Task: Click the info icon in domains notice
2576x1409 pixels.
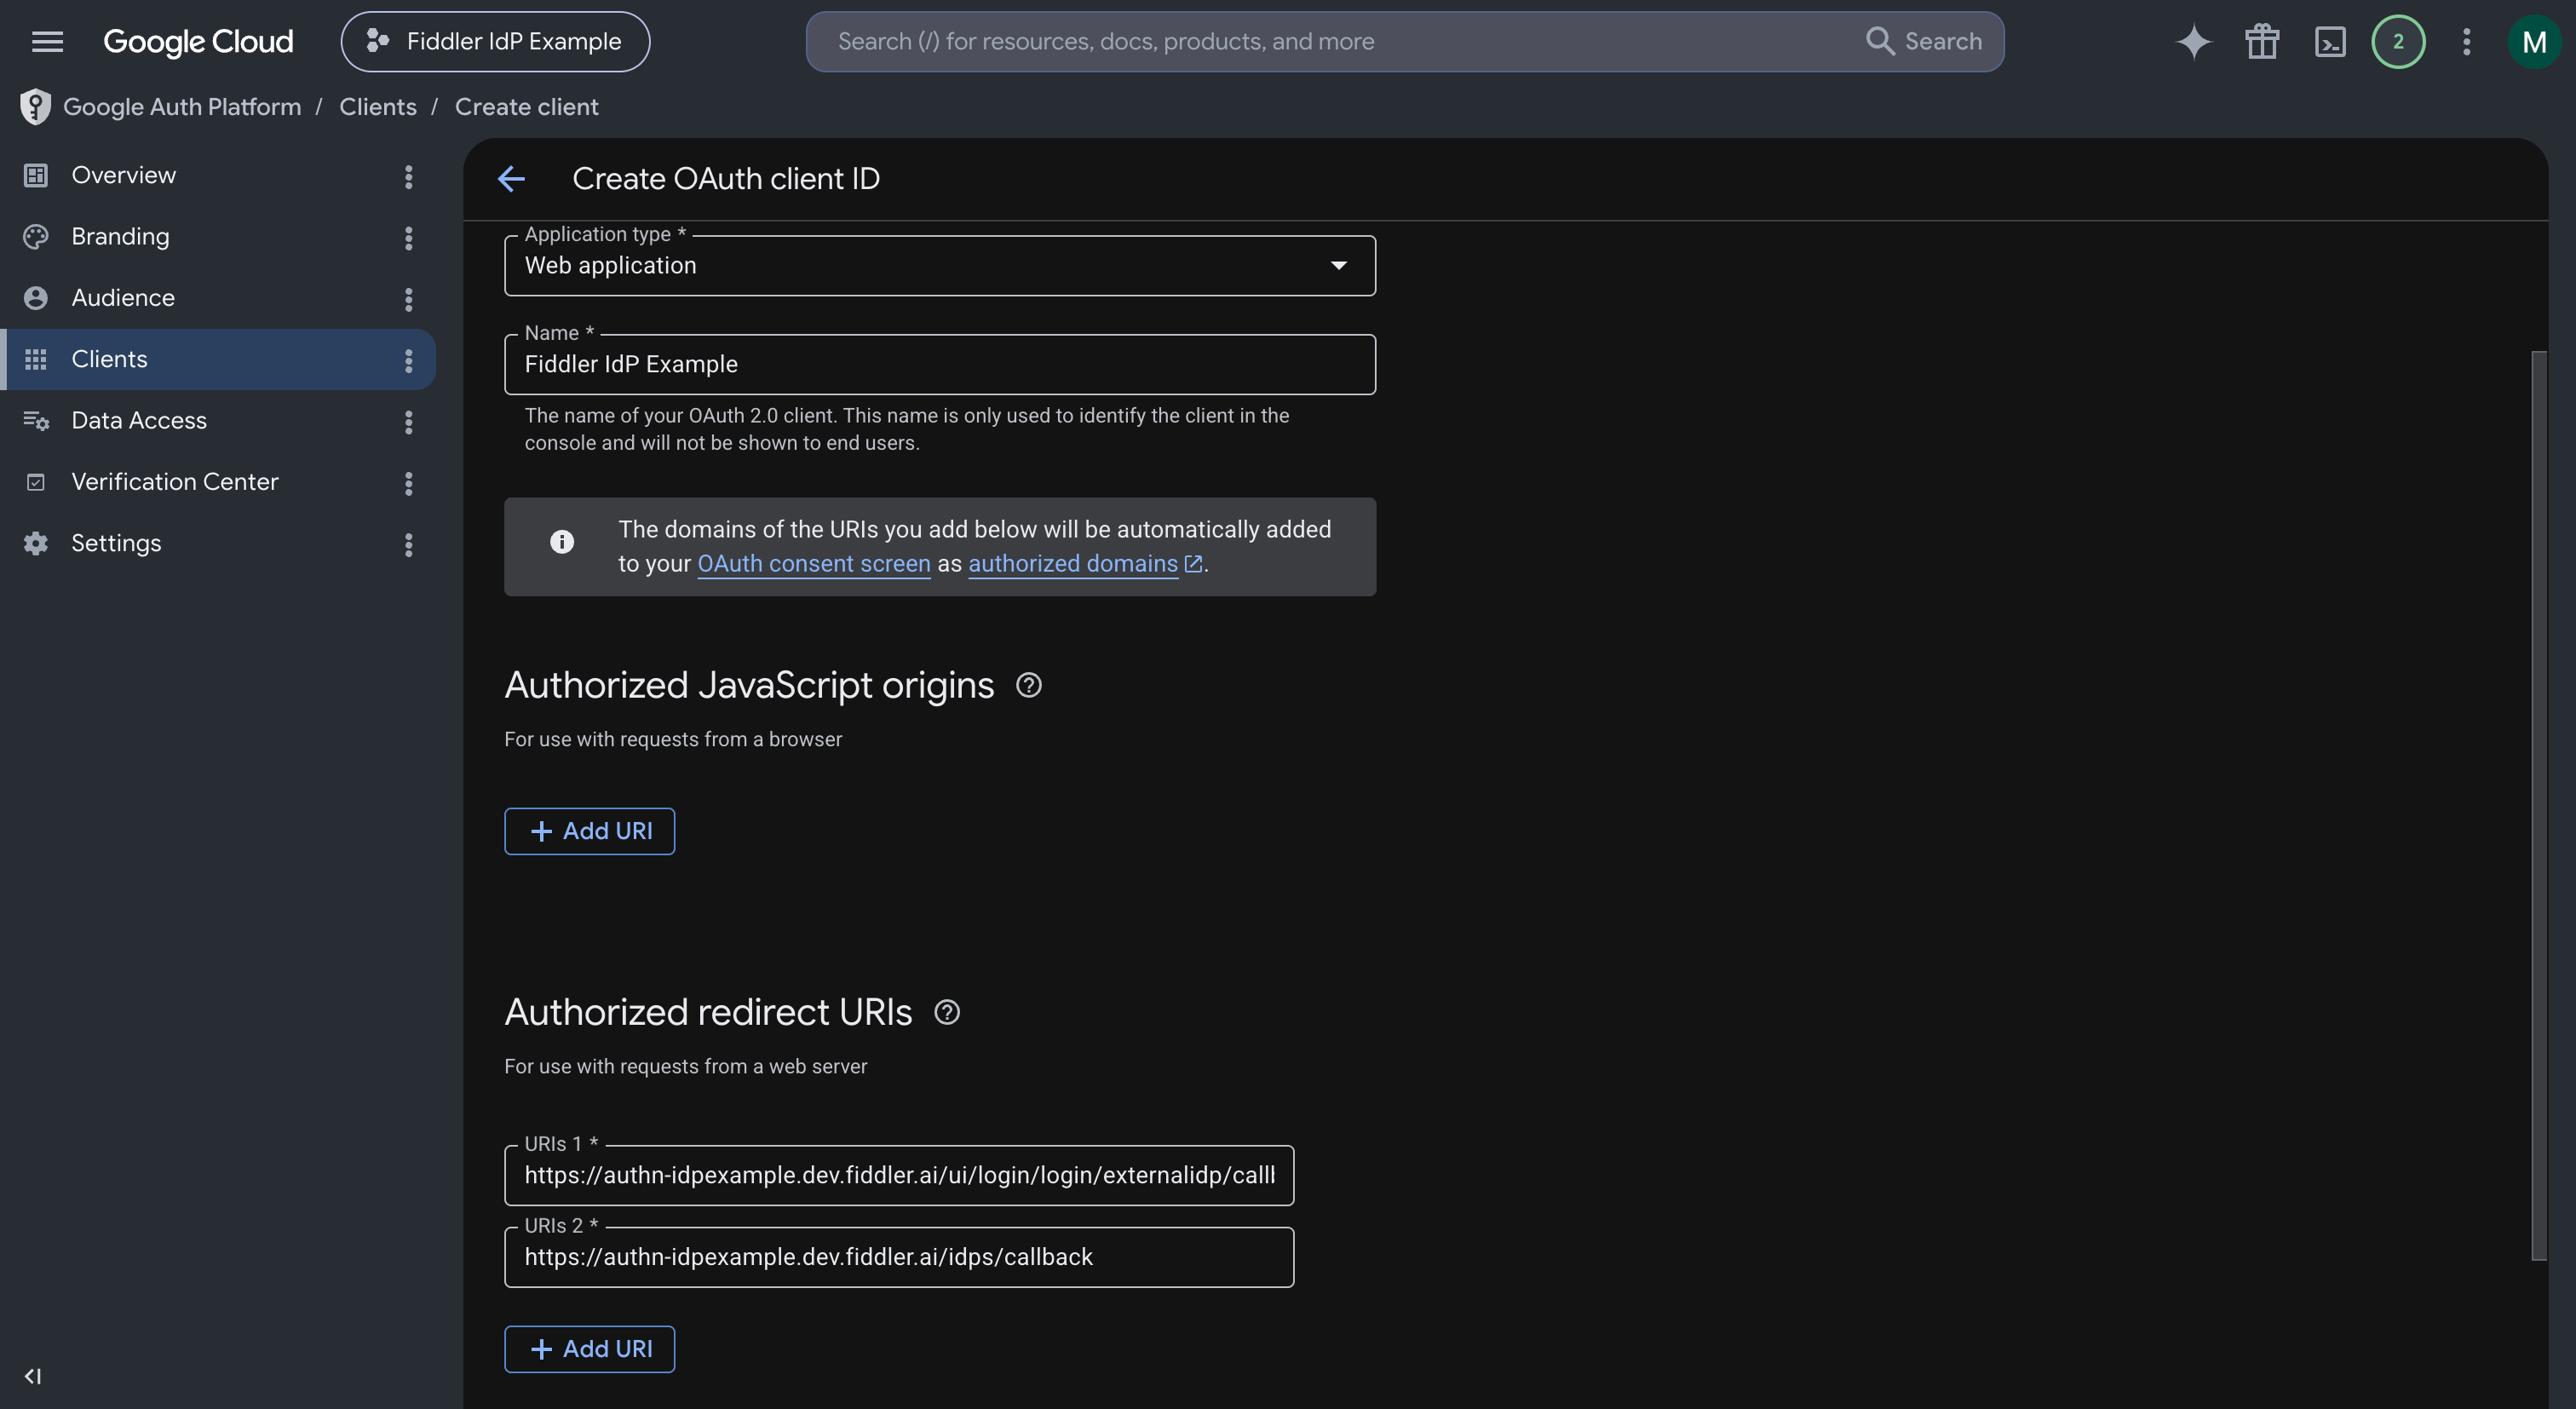Action: tap(562, 542)
